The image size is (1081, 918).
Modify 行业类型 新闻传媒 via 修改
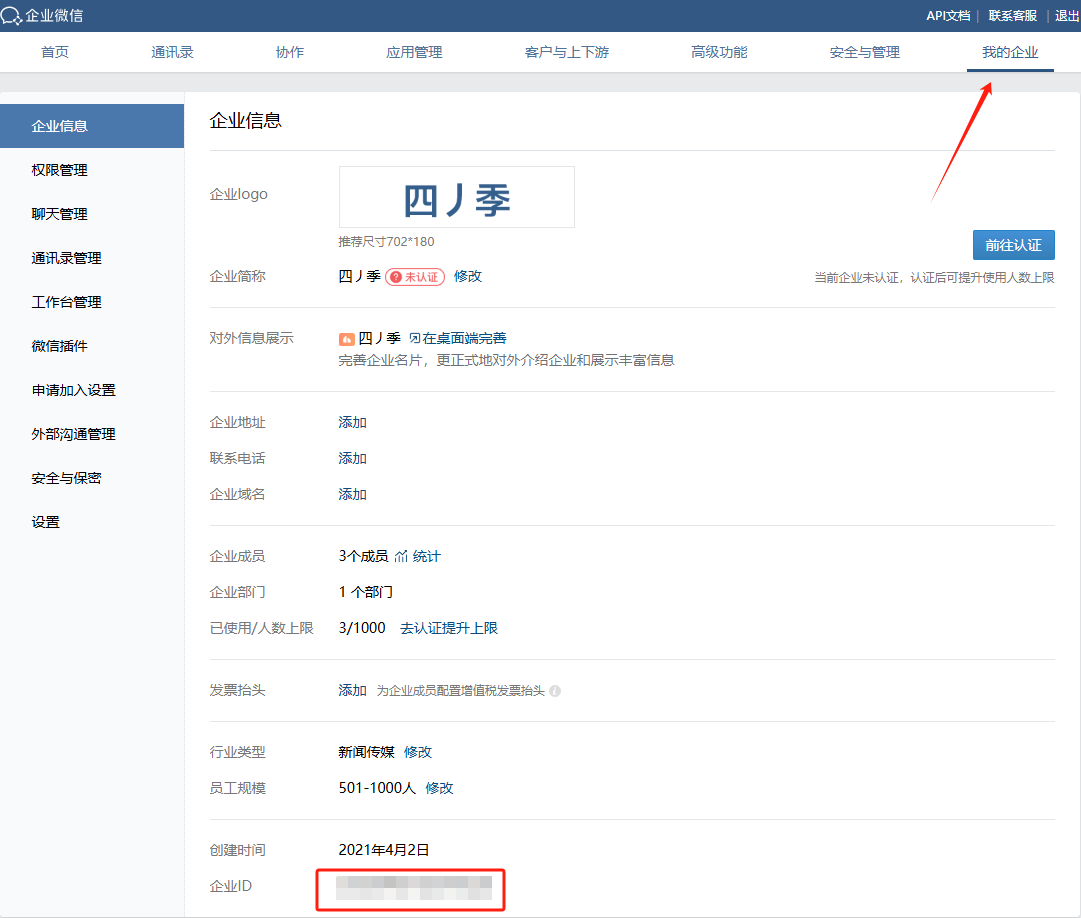pos(418,752)
